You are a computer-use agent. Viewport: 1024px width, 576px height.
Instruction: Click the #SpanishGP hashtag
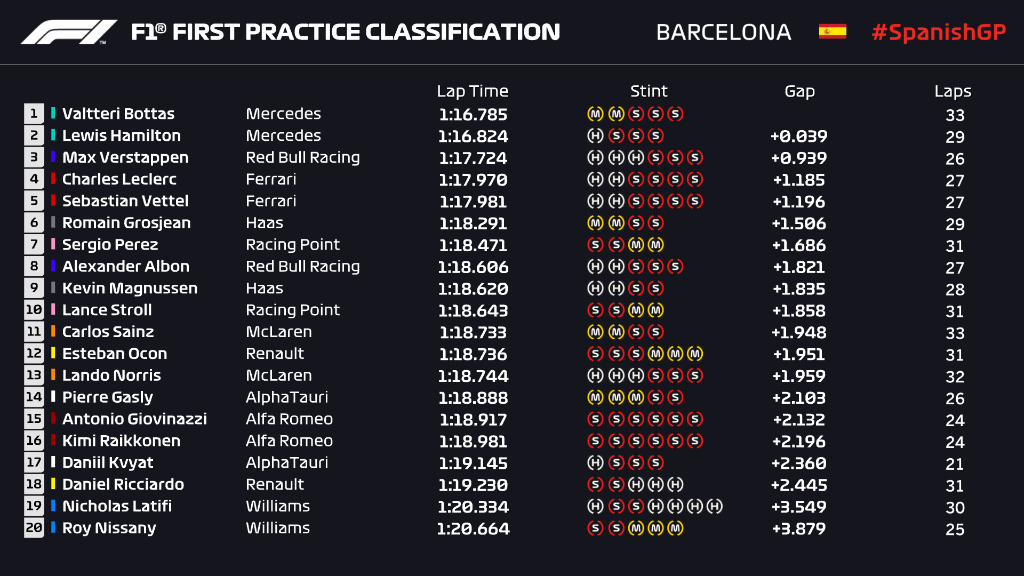pos(938,32)
